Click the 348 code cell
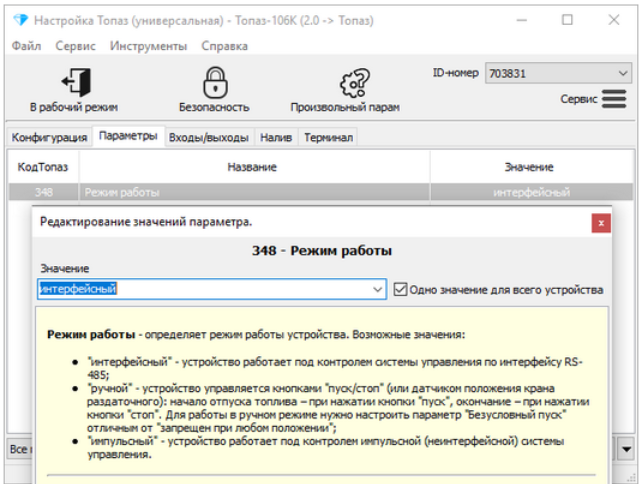 (x=43, y=192)
